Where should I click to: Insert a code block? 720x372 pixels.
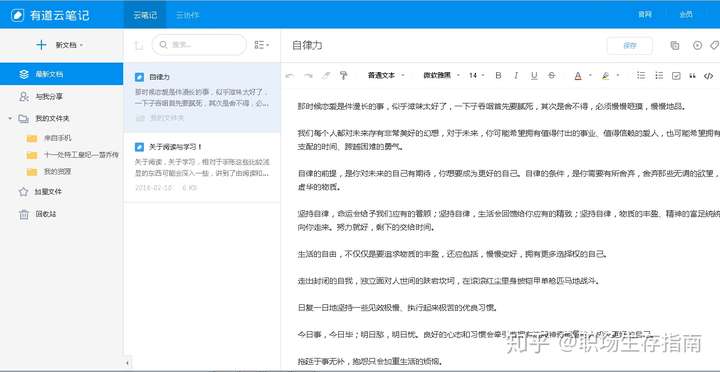(709, 76)
